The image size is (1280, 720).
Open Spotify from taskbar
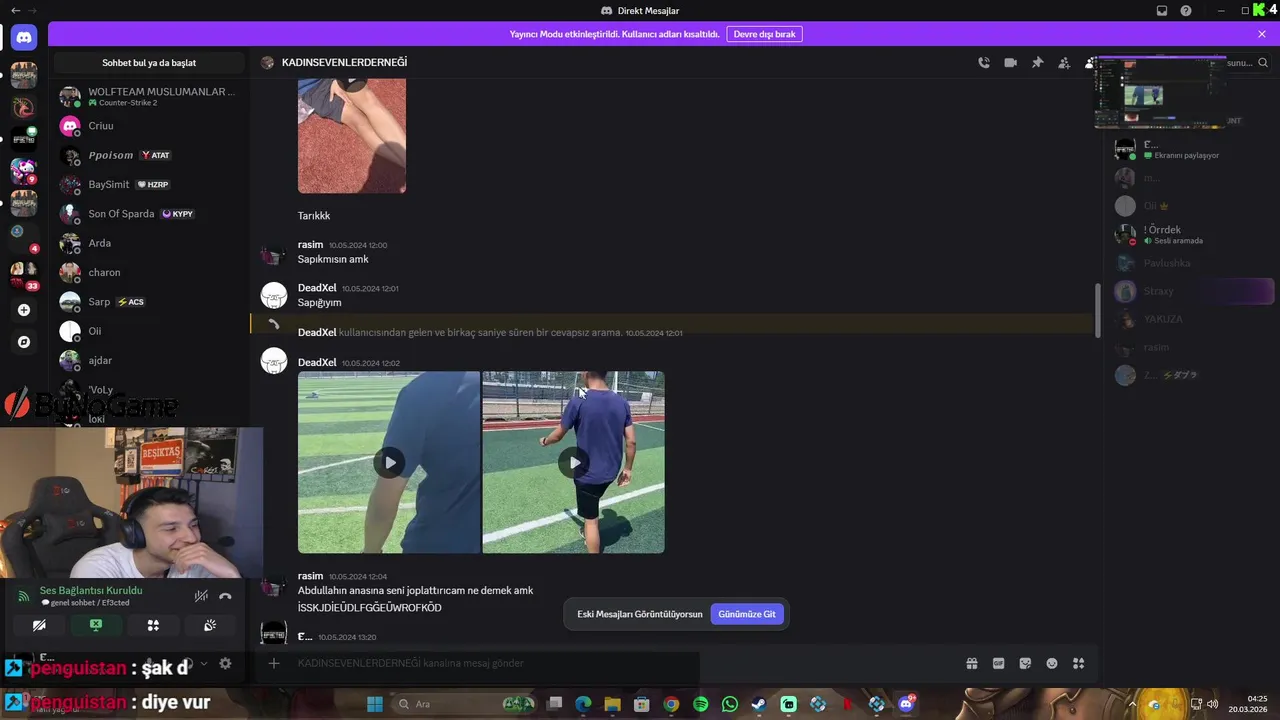tap(700, 704)
